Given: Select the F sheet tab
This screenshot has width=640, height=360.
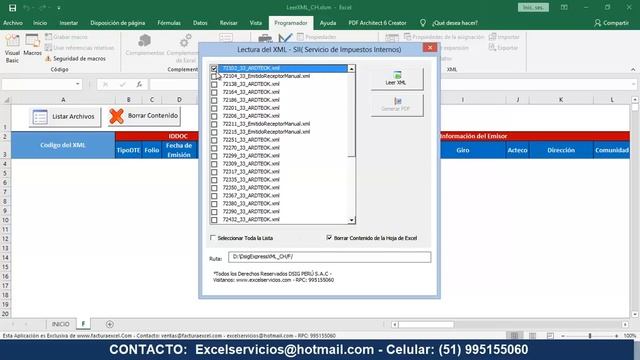Looking at the screenshot, I should 83,324.
